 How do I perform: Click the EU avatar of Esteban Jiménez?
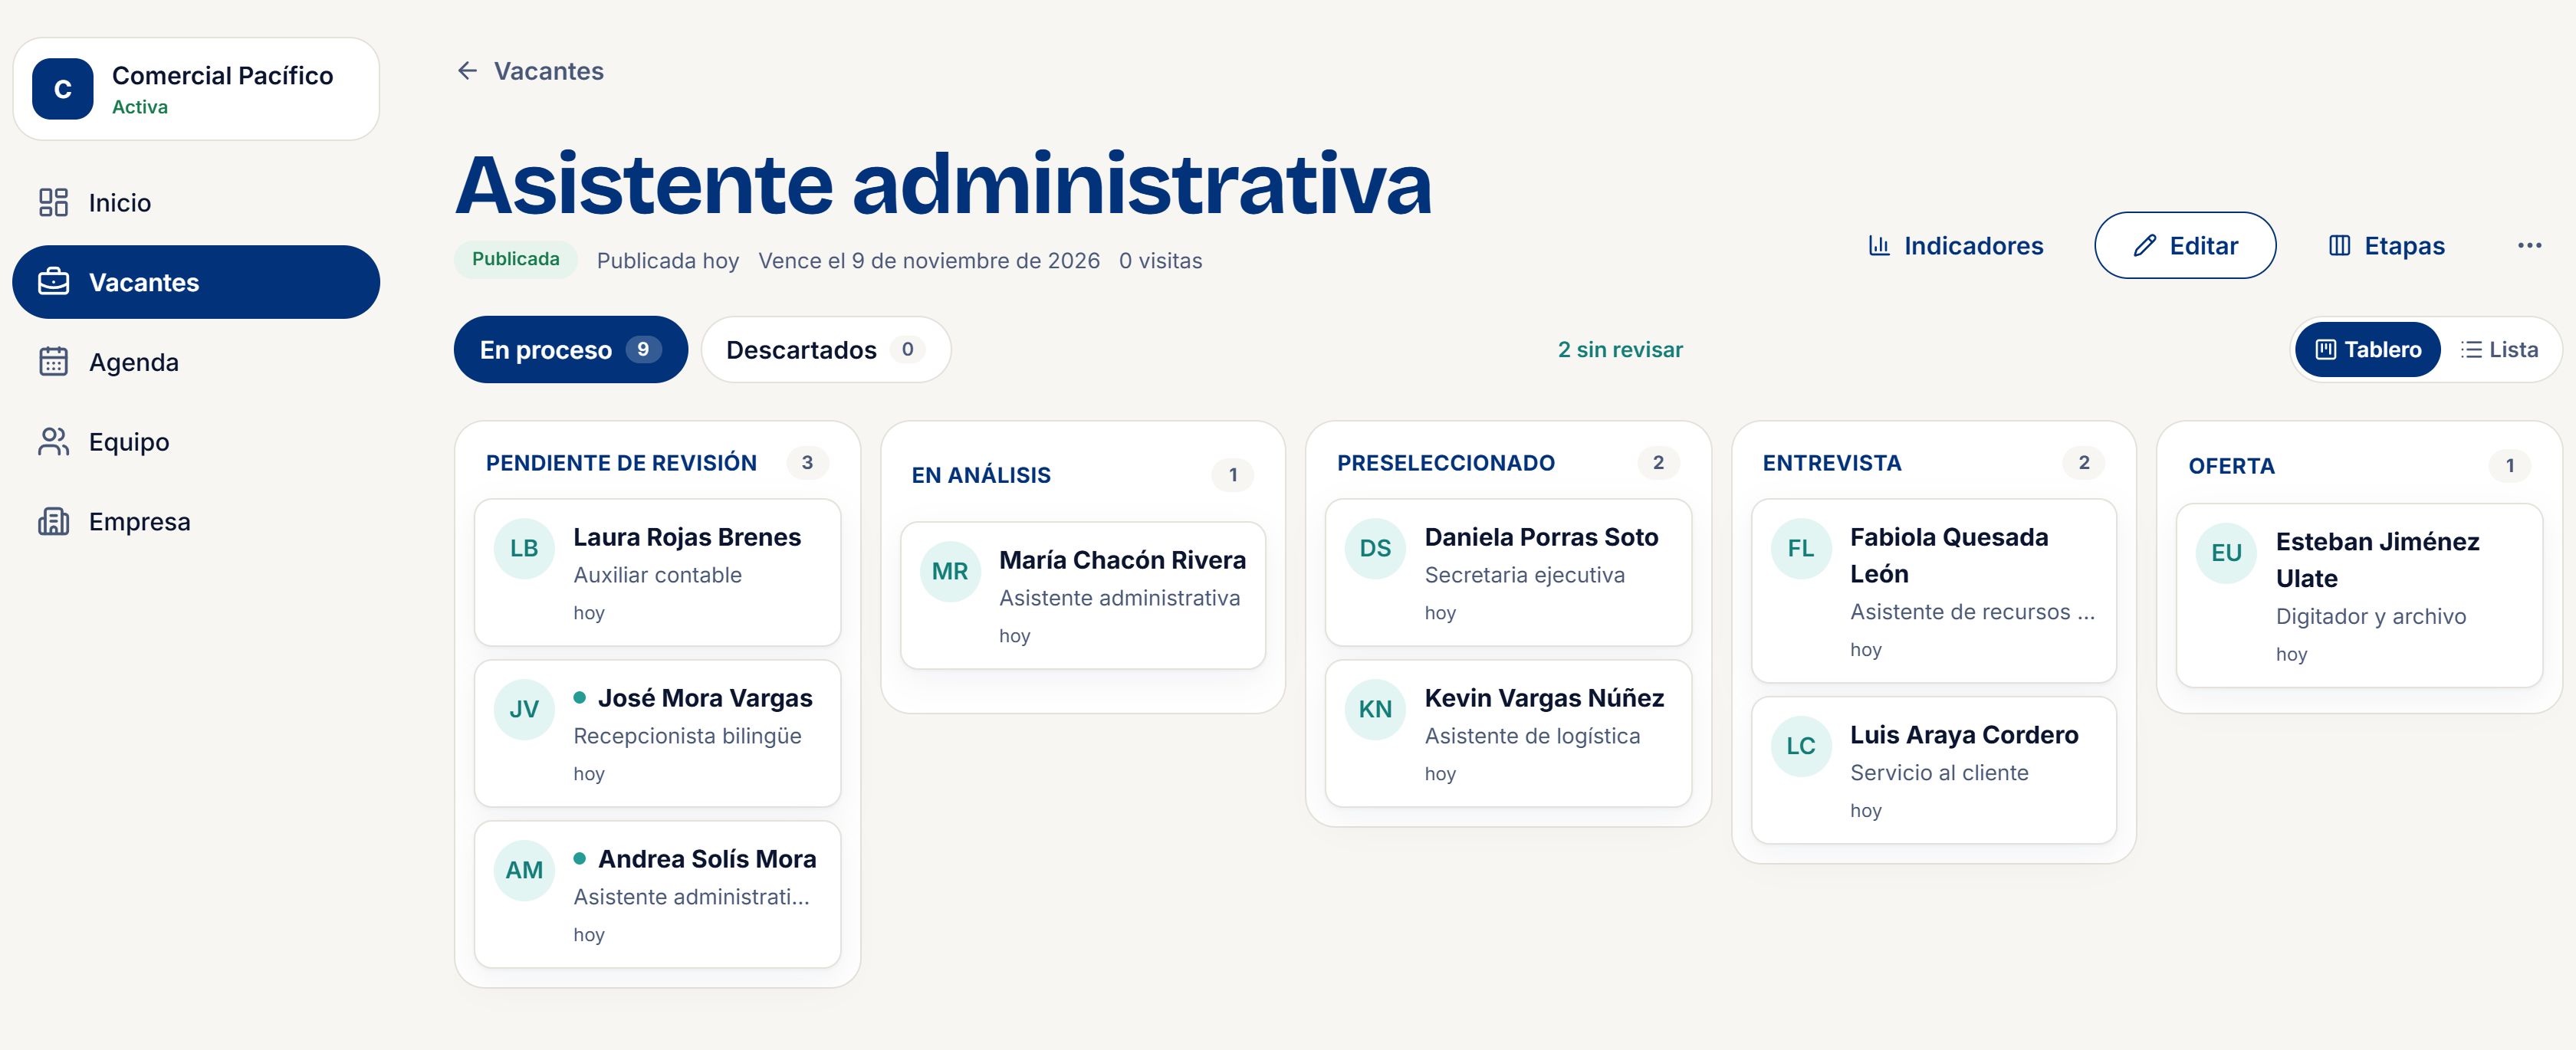tap(2226, 553)
